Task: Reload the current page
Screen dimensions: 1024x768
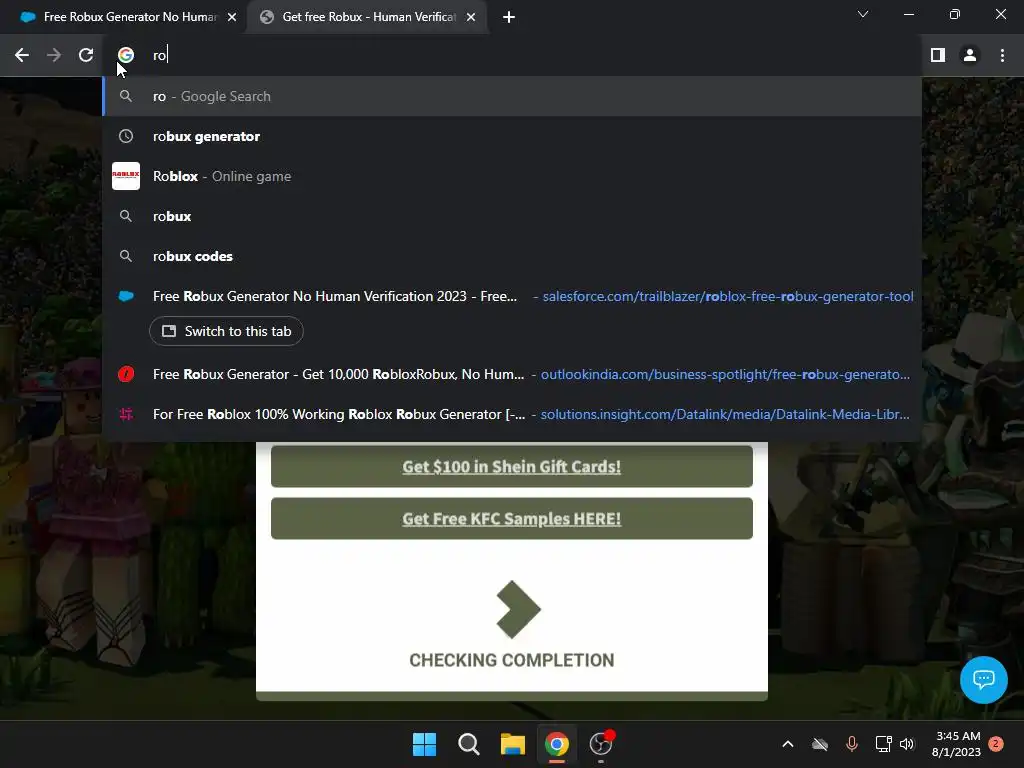Action: click(86, 56)
